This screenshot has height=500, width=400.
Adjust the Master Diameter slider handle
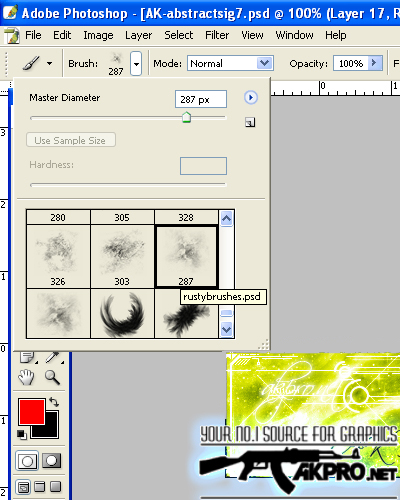click(x=186, y=117)
